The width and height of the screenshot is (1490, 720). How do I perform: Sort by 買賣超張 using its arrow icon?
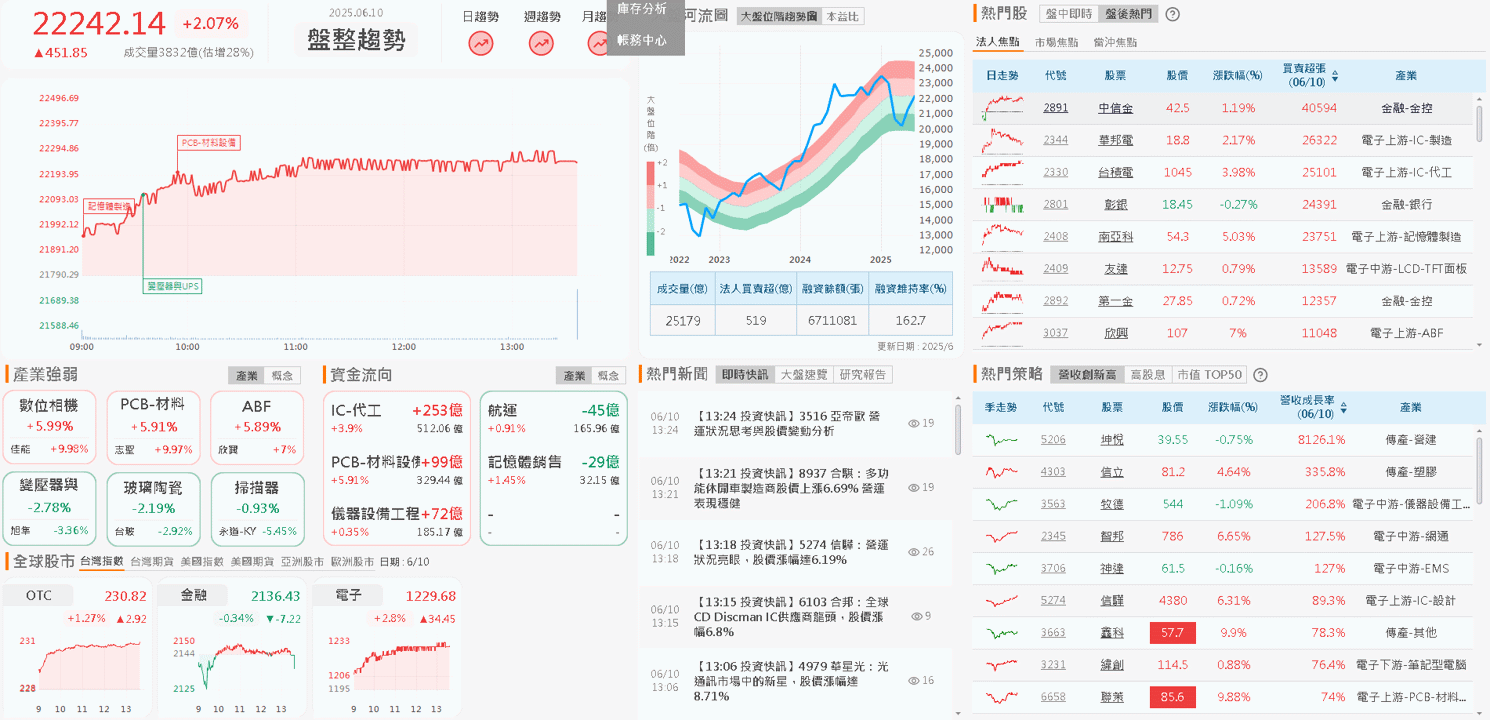(1335, 75)
